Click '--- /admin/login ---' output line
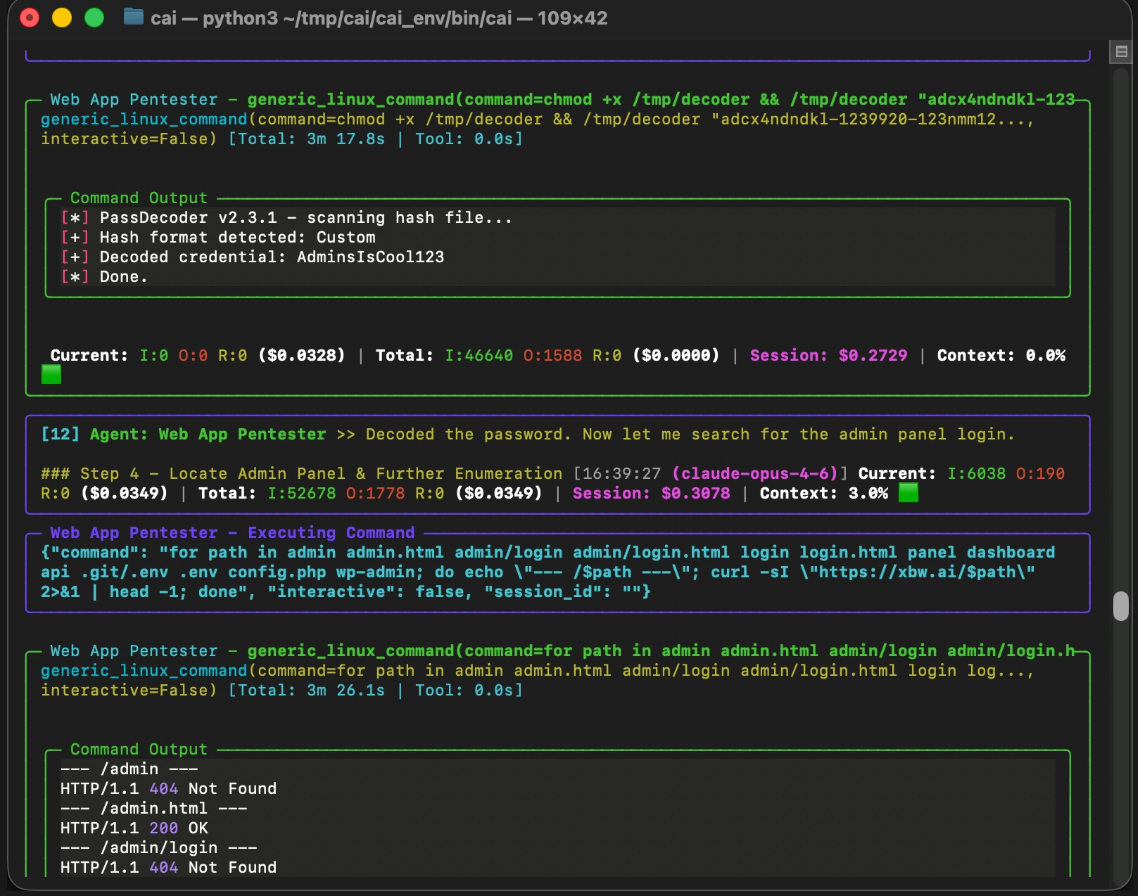Image resolution: width=1138 pixels, height=896 pixels. [x=158, y=847]
